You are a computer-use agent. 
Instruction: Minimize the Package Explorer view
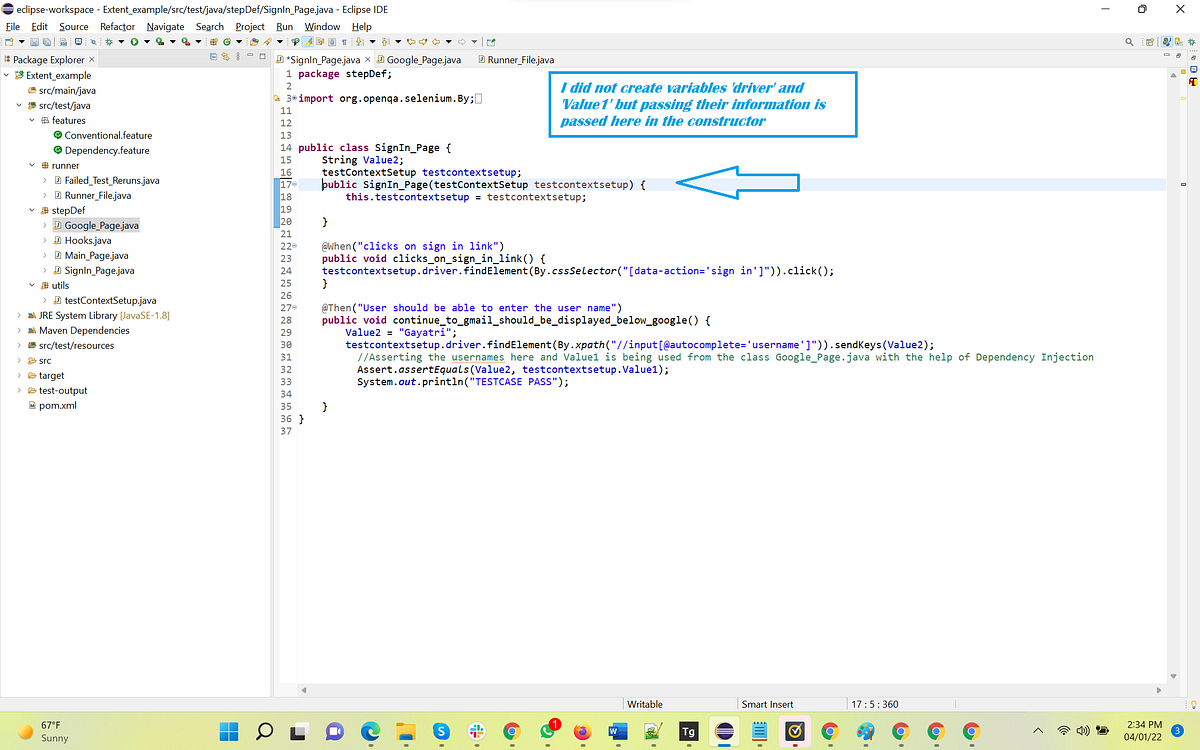[250, 57]
